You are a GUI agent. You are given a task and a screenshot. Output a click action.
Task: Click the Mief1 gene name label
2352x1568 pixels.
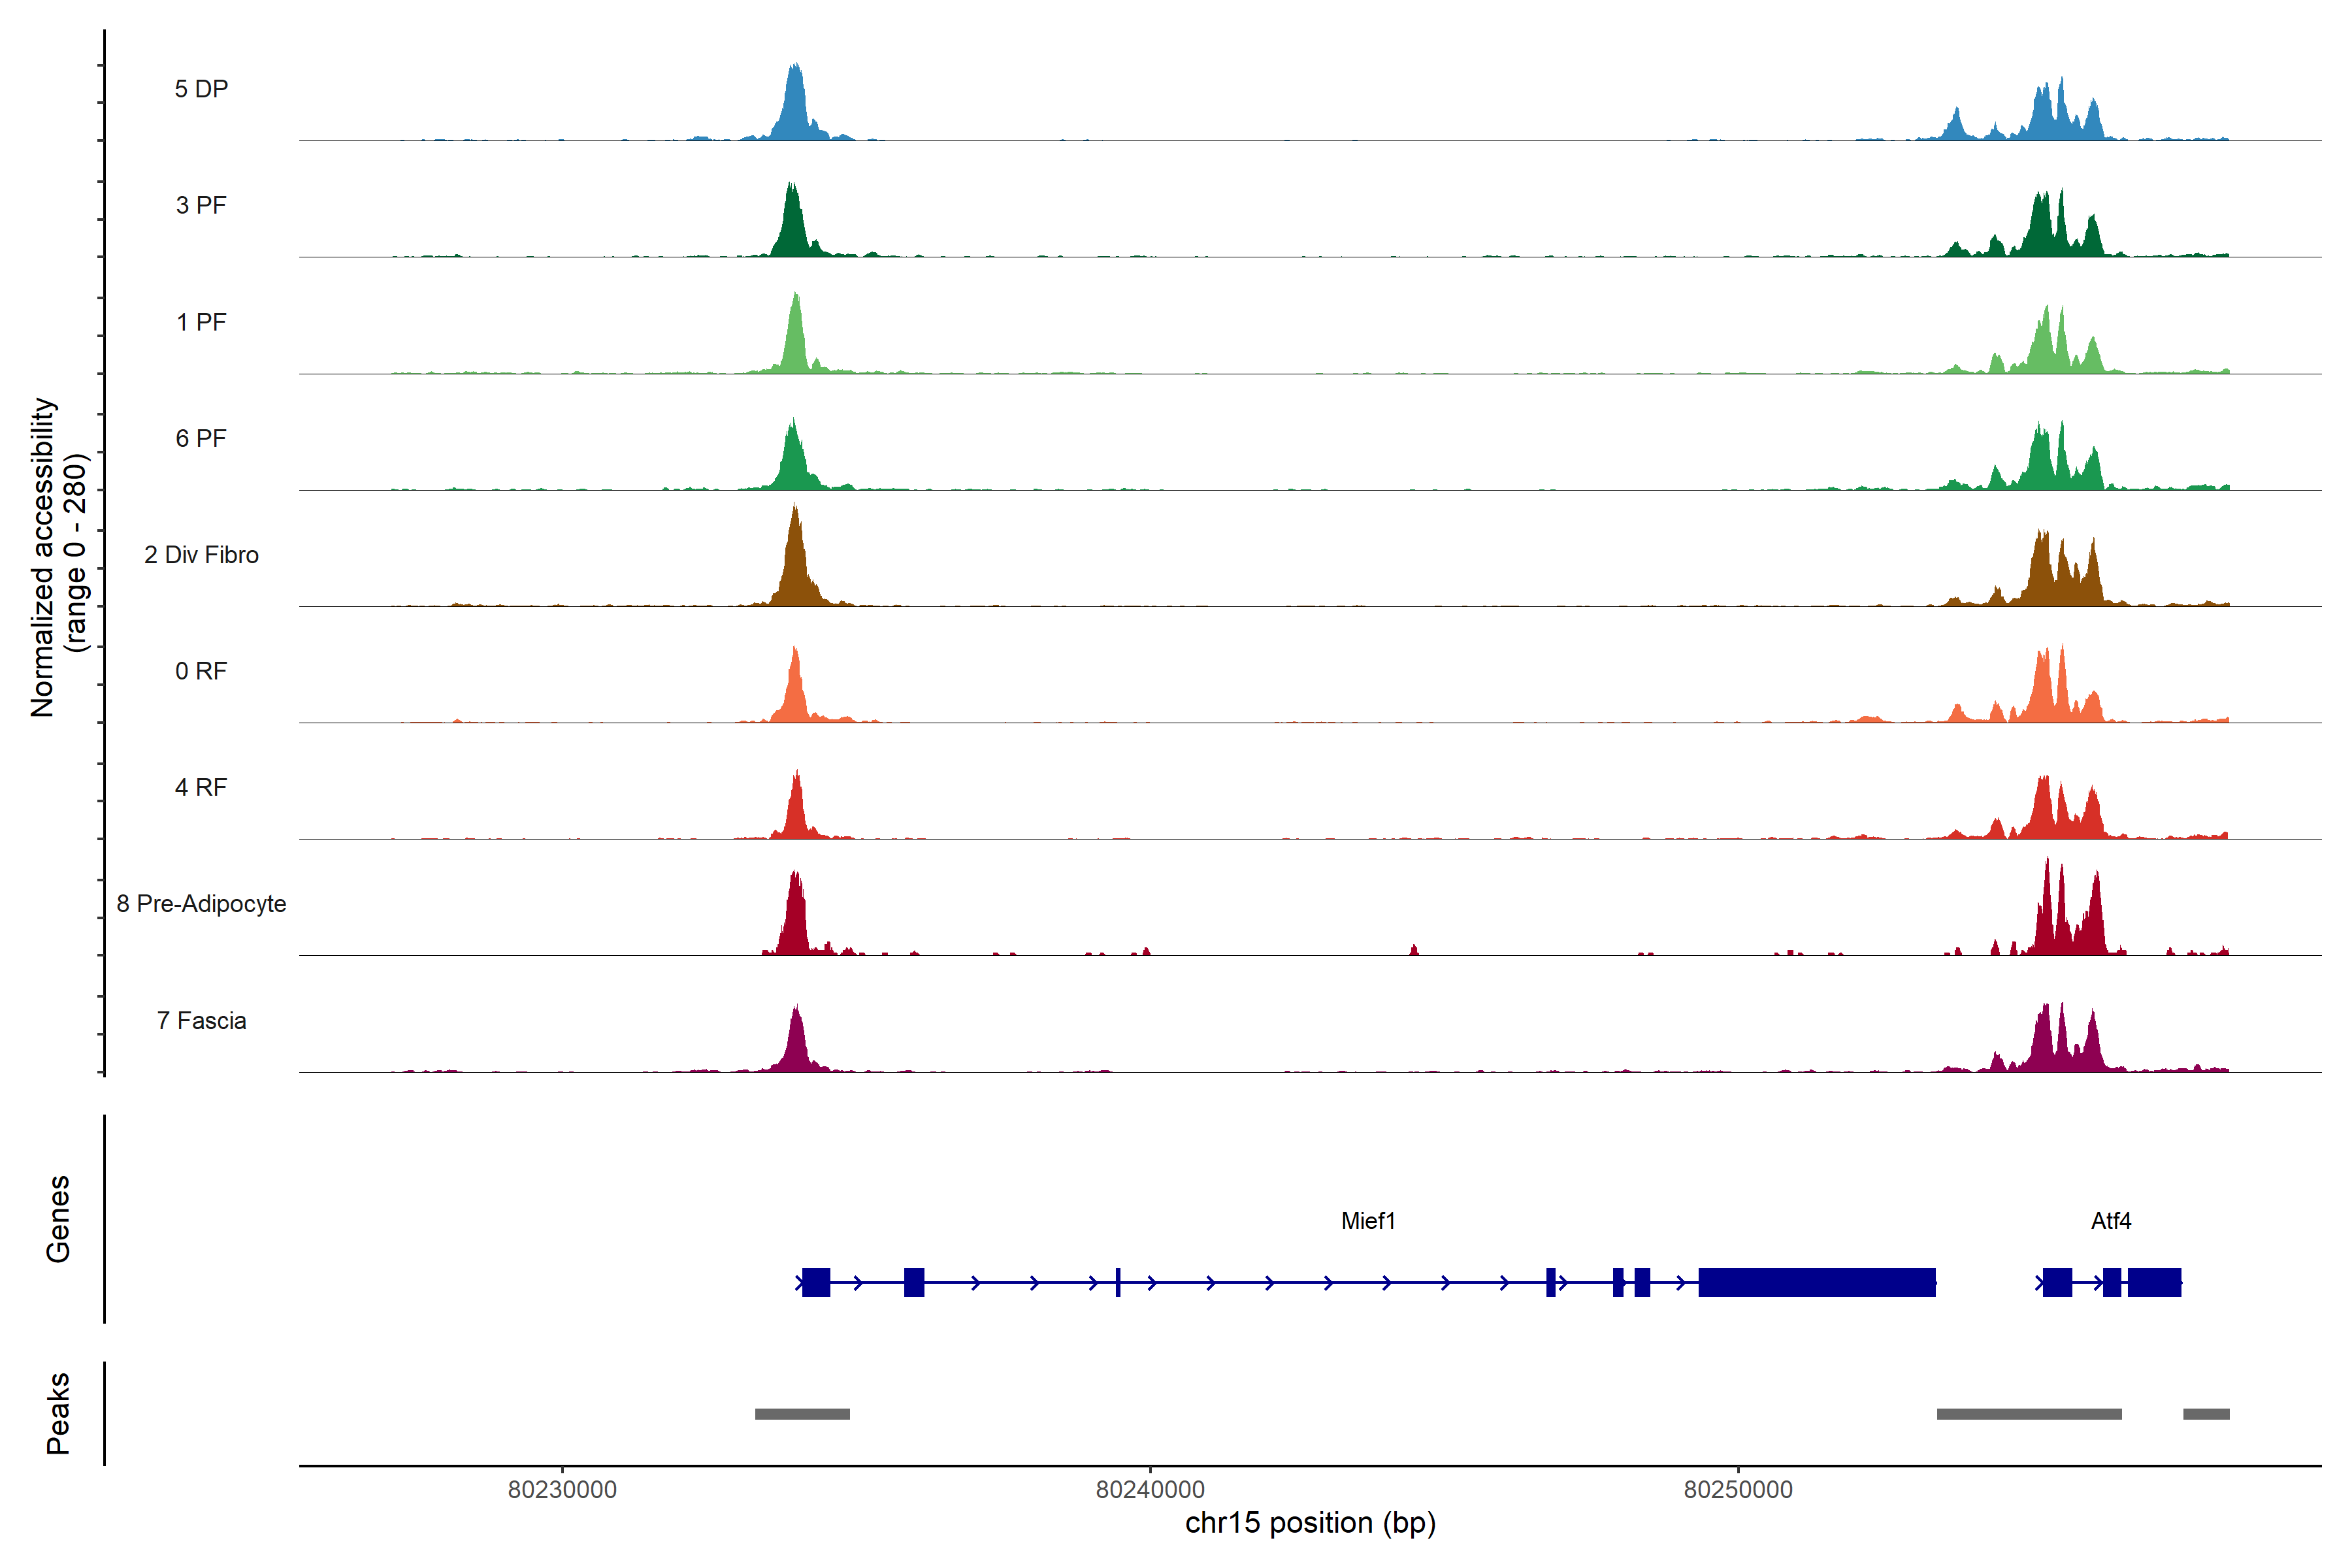point(1368,1221)
